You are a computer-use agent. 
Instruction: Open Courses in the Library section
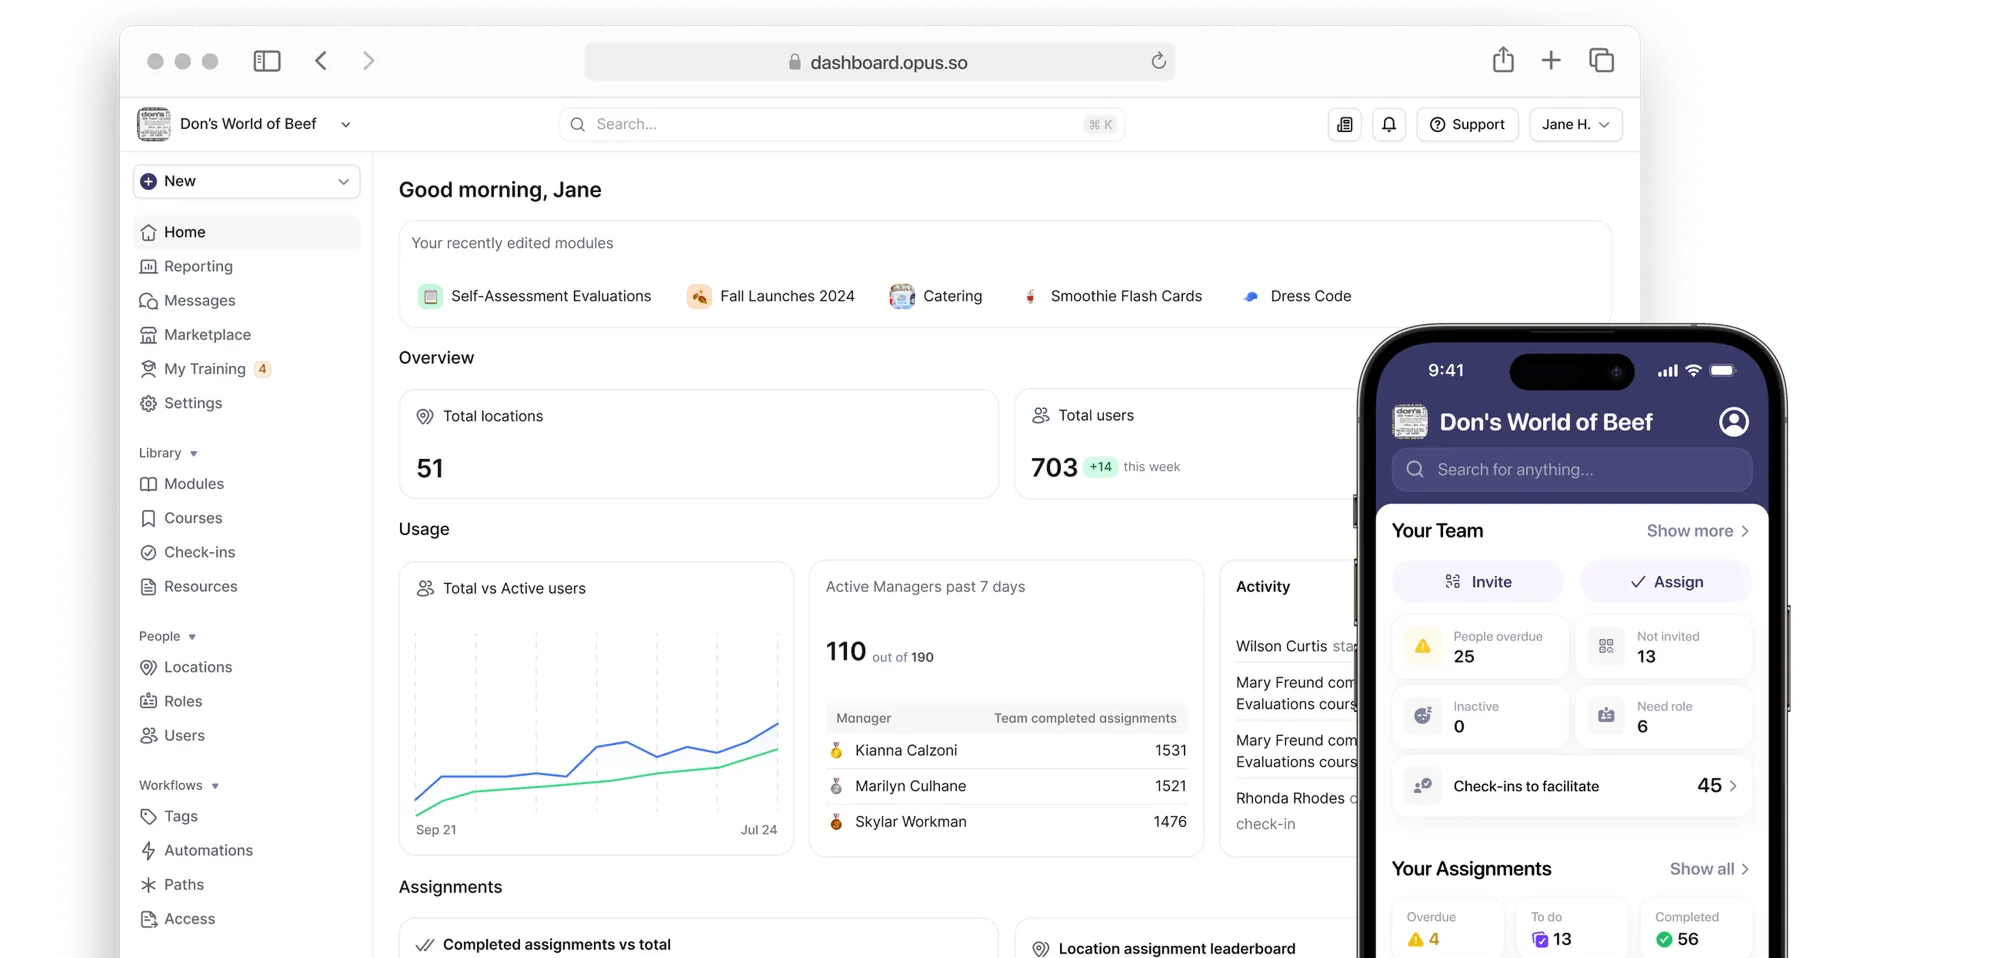tap(246, 518)
